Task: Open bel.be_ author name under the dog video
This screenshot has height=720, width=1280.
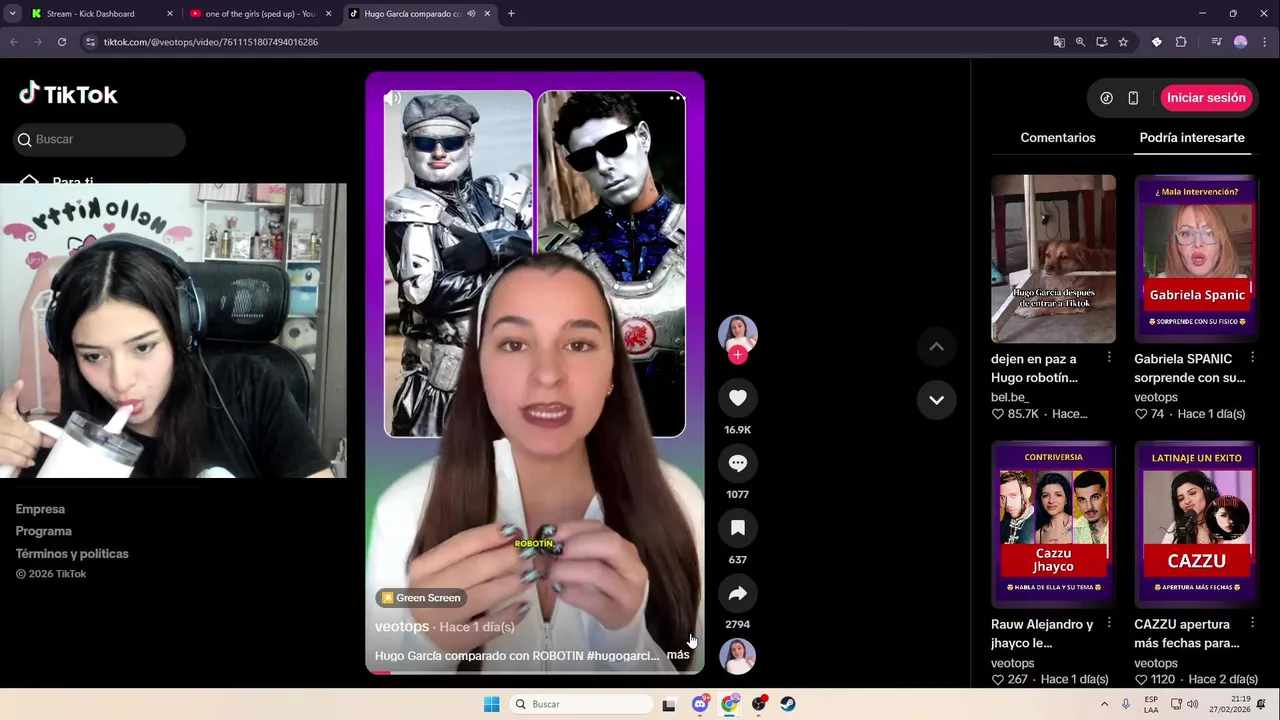Action: tap(1010, 397)
